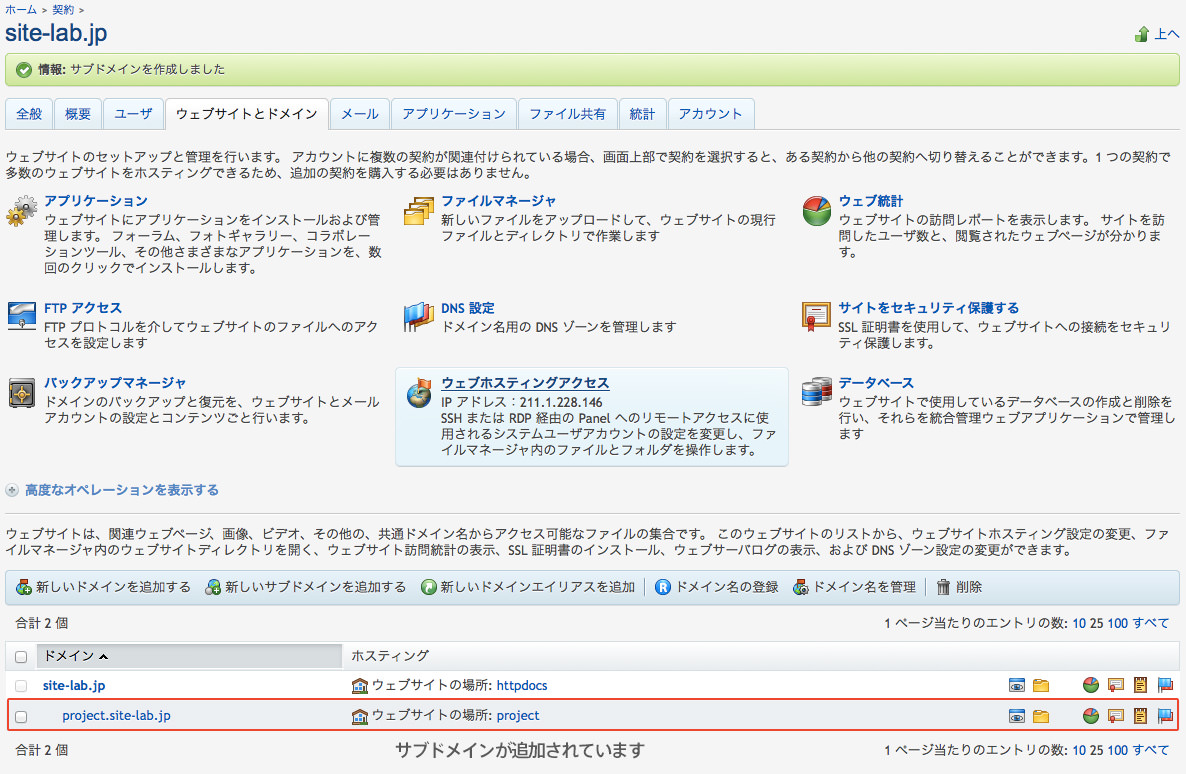Click the バックアップマネージャ safe icon
Viewport: 1186px width, 774px height.
pos(21,393)
